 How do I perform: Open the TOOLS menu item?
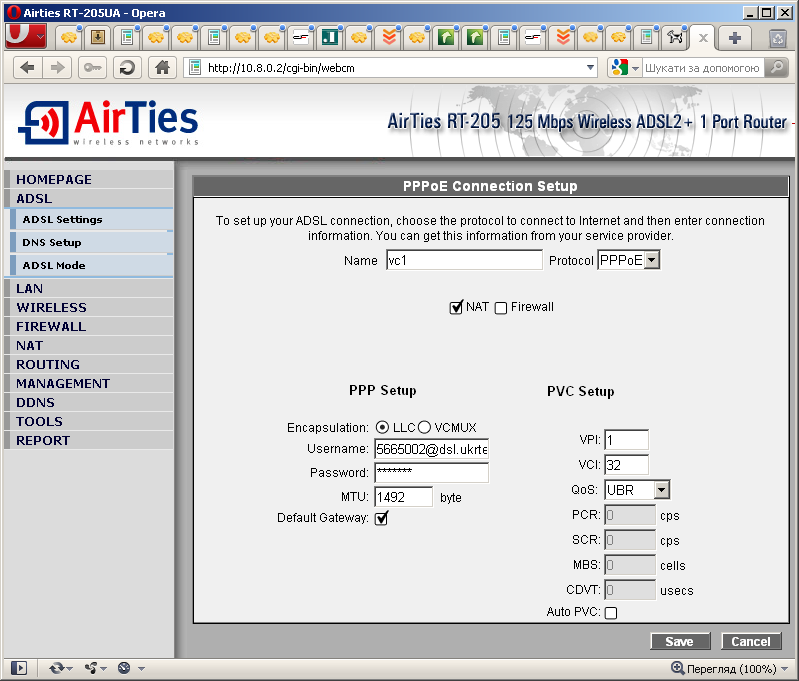[89, 422]
